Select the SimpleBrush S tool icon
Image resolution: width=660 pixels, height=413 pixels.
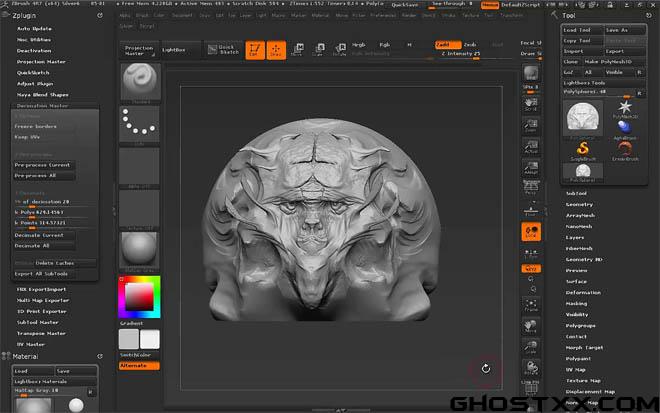click(583, 151)
